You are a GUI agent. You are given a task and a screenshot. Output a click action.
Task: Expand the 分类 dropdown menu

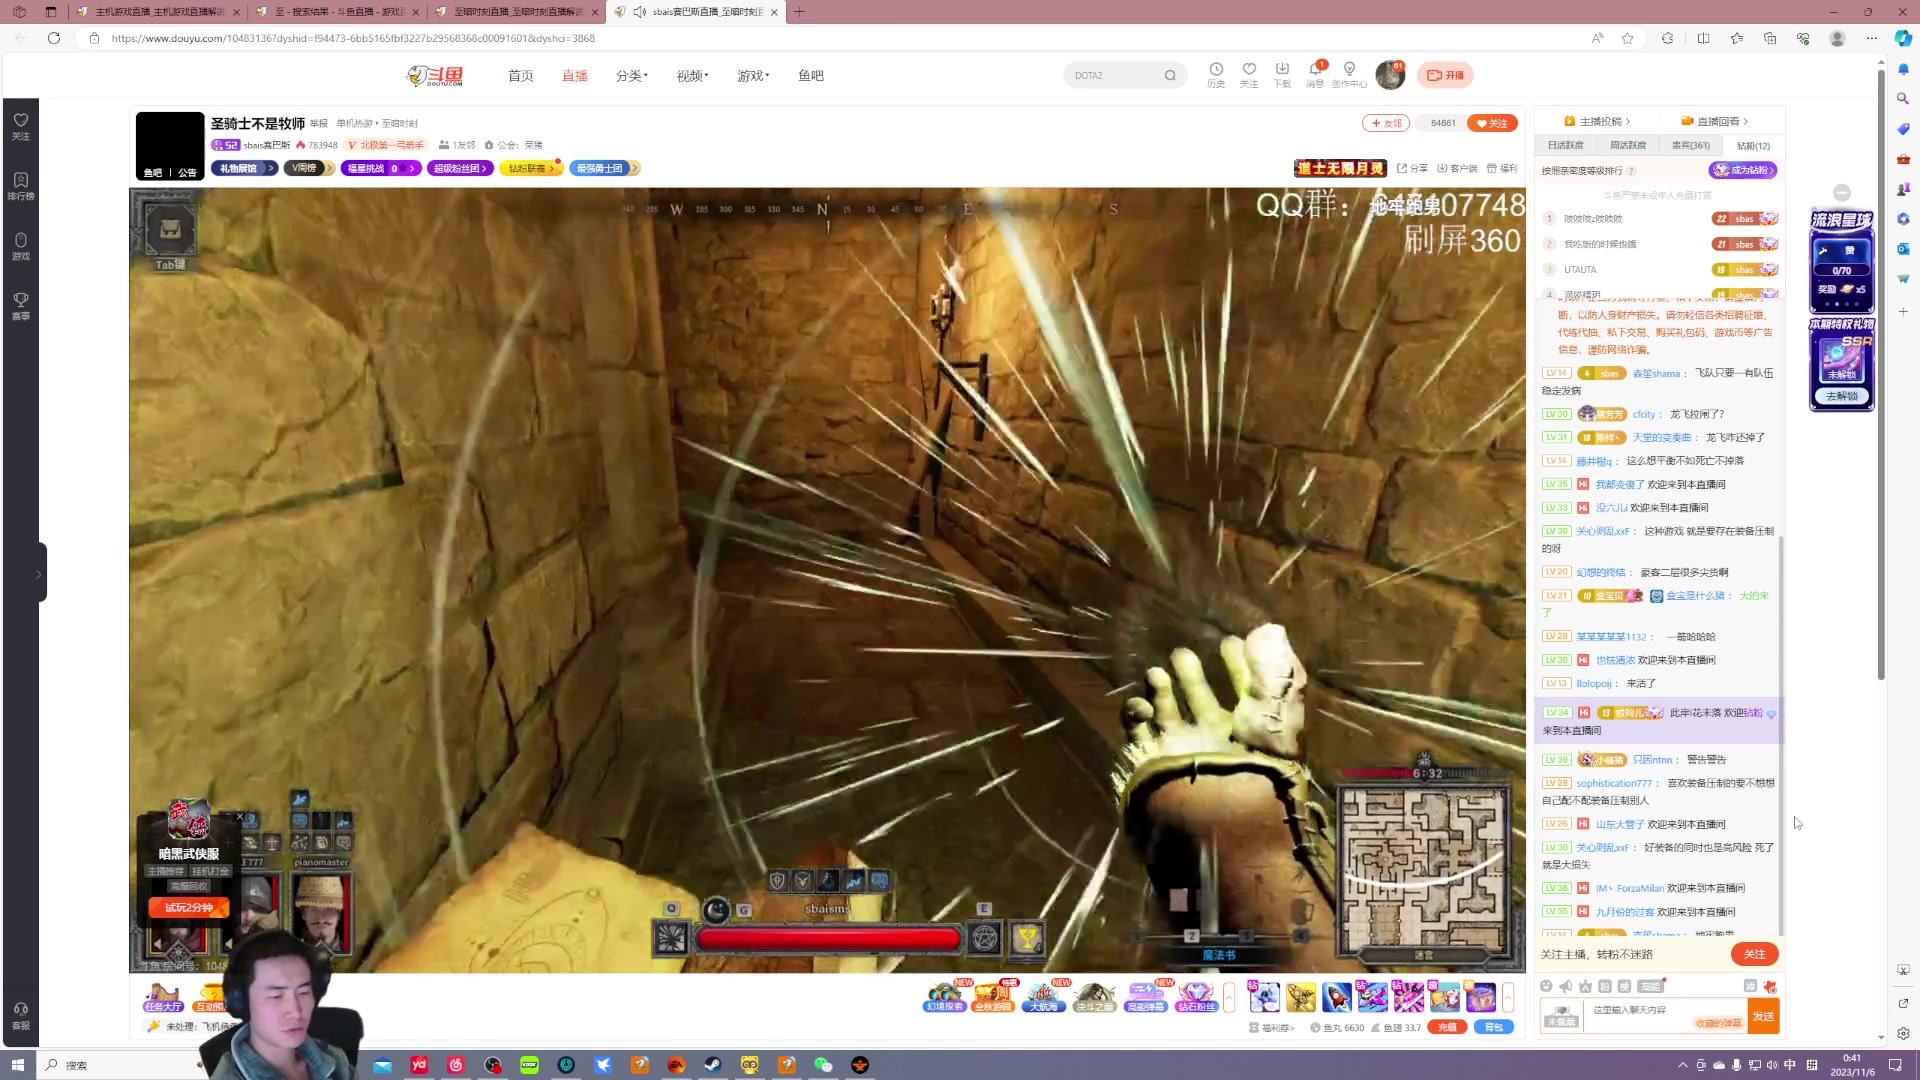click(x=631, y=76)
